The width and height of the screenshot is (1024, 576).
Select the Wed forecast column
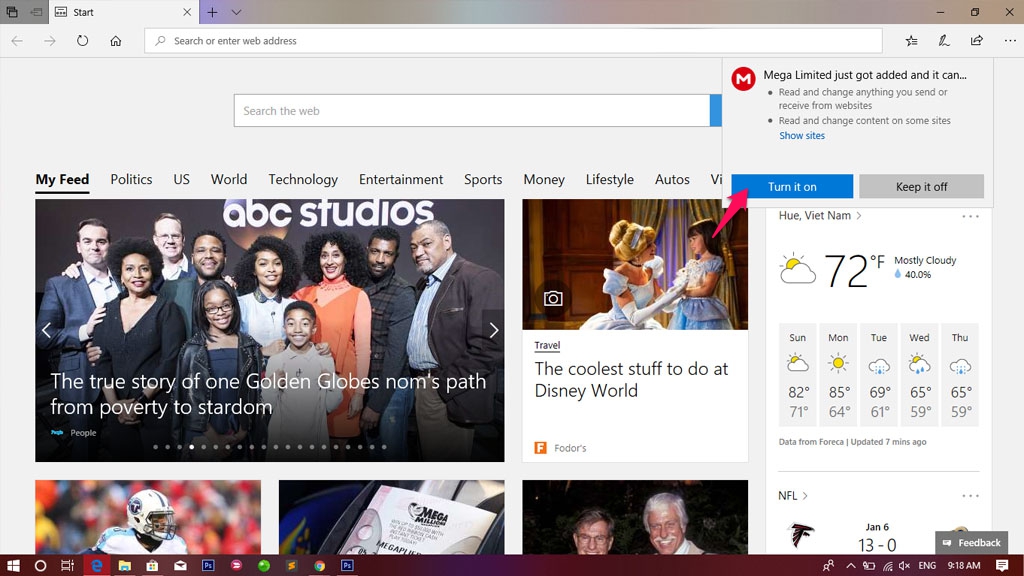pos(919,375)
